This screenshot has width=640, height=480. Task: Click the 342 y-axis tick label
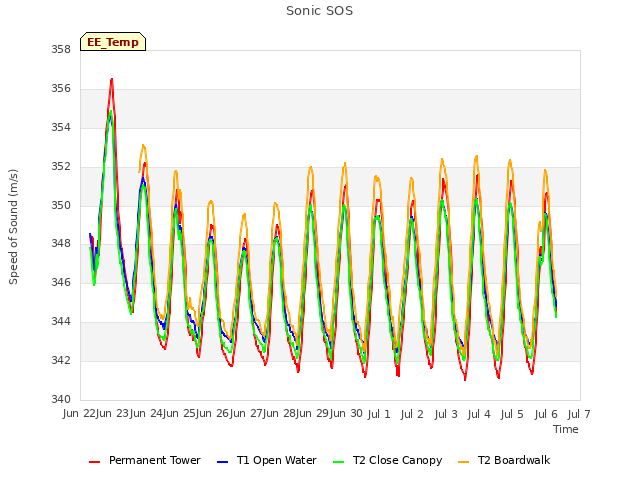(61, 360)
